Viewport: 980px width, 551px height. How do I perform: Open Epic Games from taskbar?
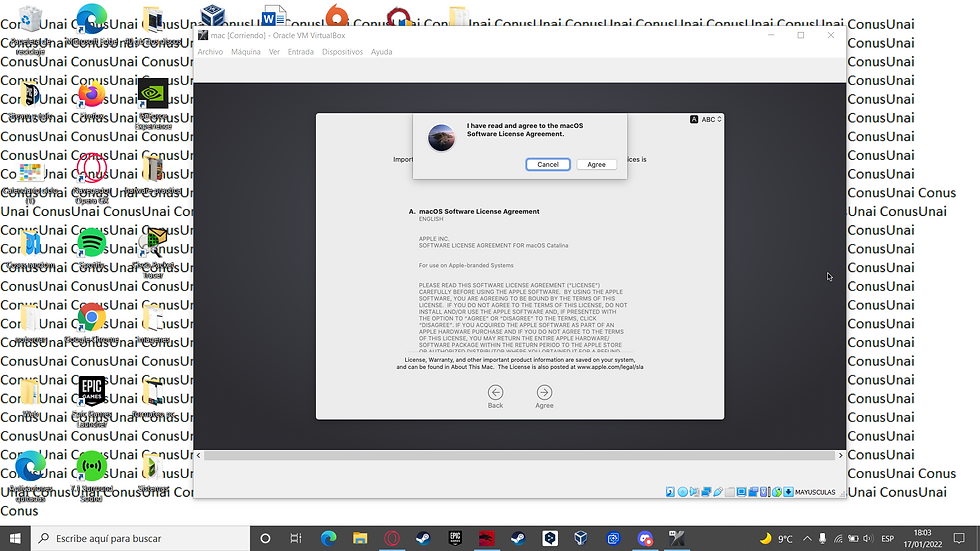tap(455, 538)
